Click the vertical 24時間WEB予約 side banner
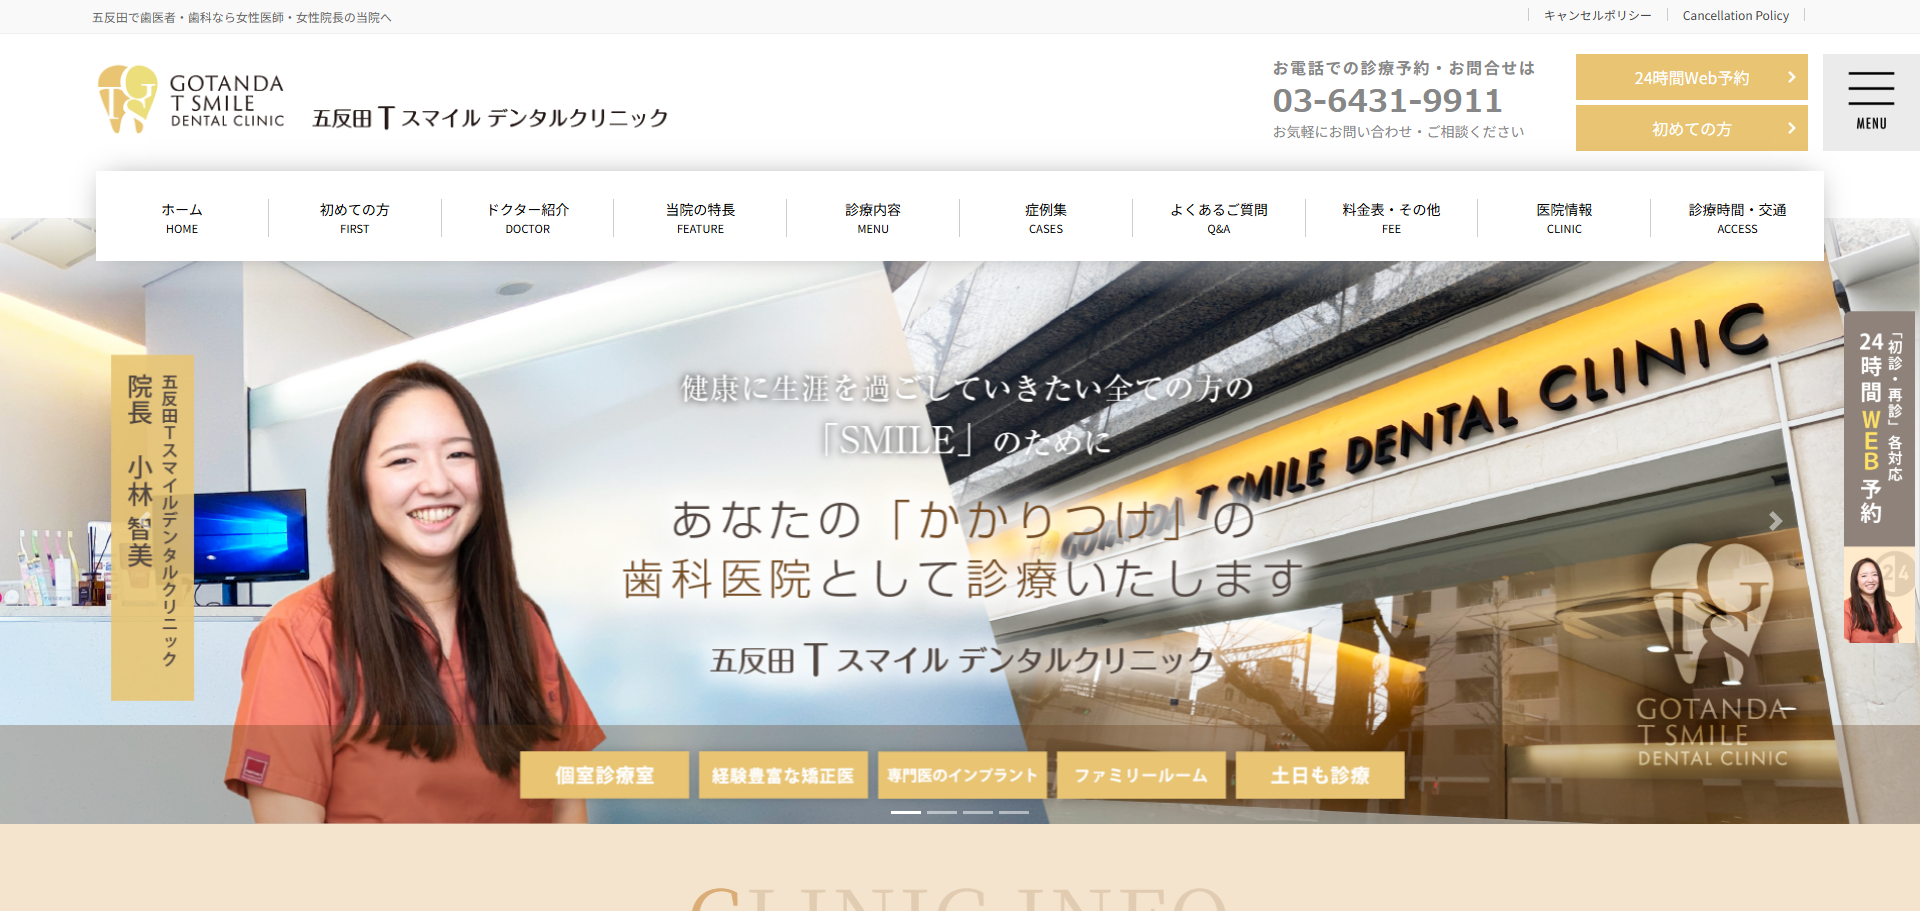 (1879, 428)
